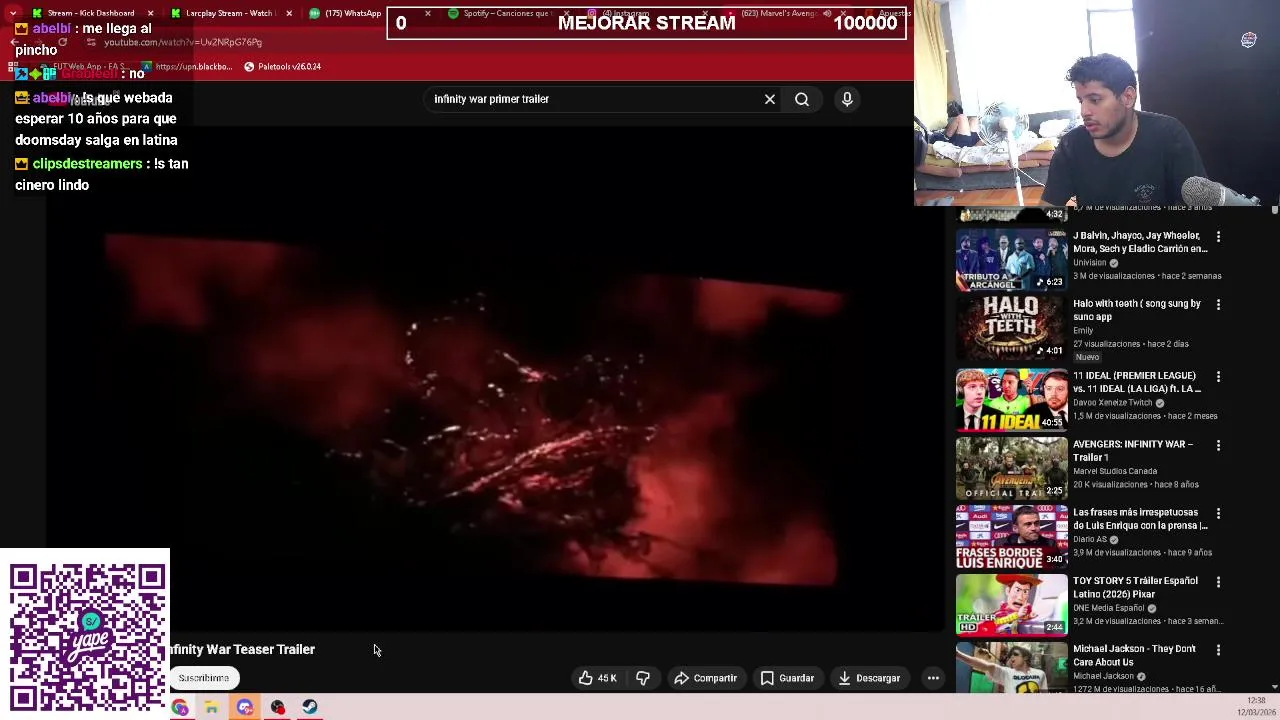The height and width of the screenshot is (720, 1280).
Task: Click the video title 'Infinity War Teaser Trailer'
Action: pyautogui.click(x=242, y=650)
